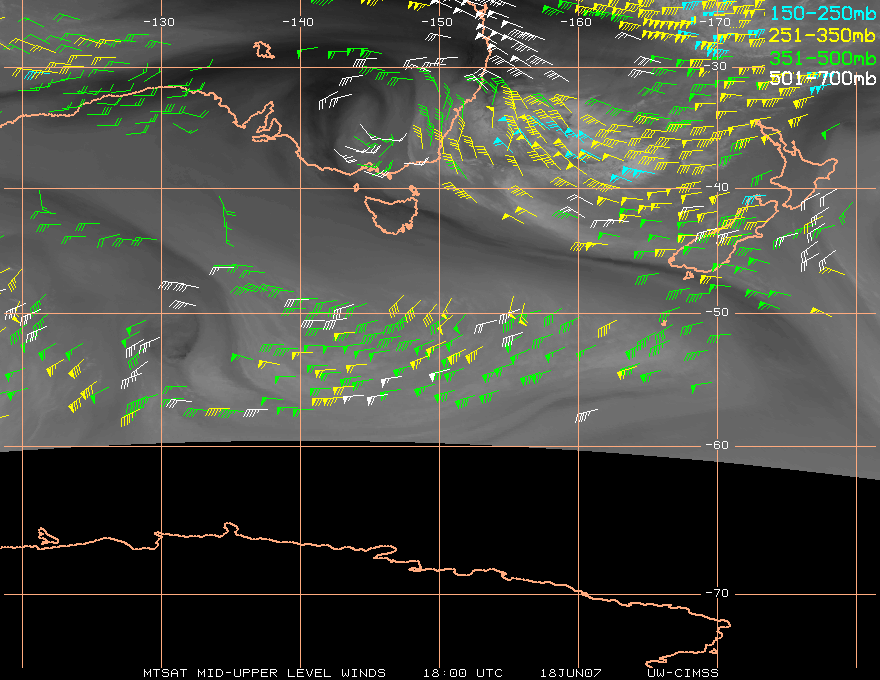Screen dimensions: 880x680
Task: Click the -130 longitude label
Action: 159,22
